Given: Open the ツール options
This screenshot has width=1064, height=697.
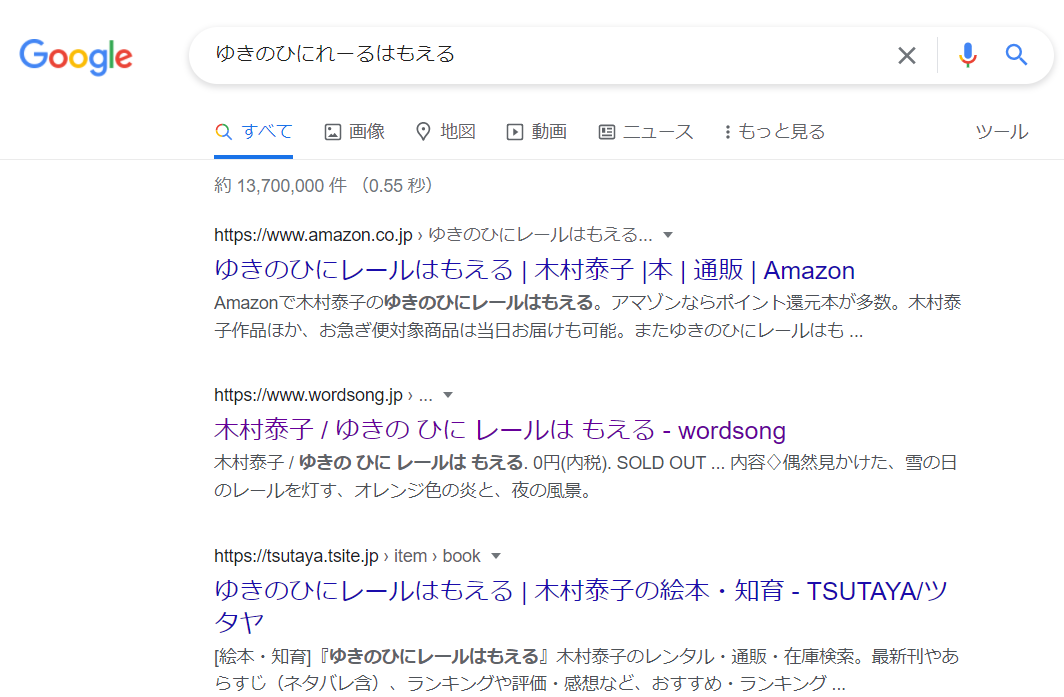Looking at the screenshot, I should click(1002, 132).
